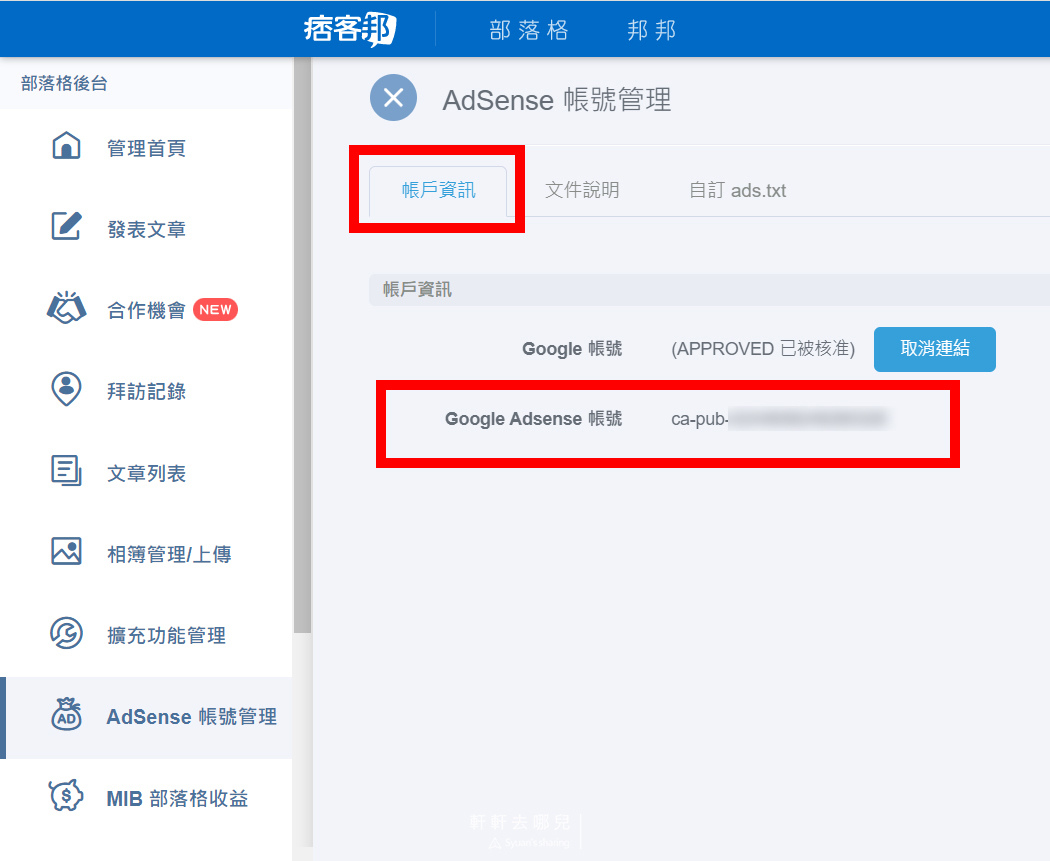Click the sidebar vertical scrollbar
The width and height of the screenshot is (1050, 861).
tap(302, 345)
